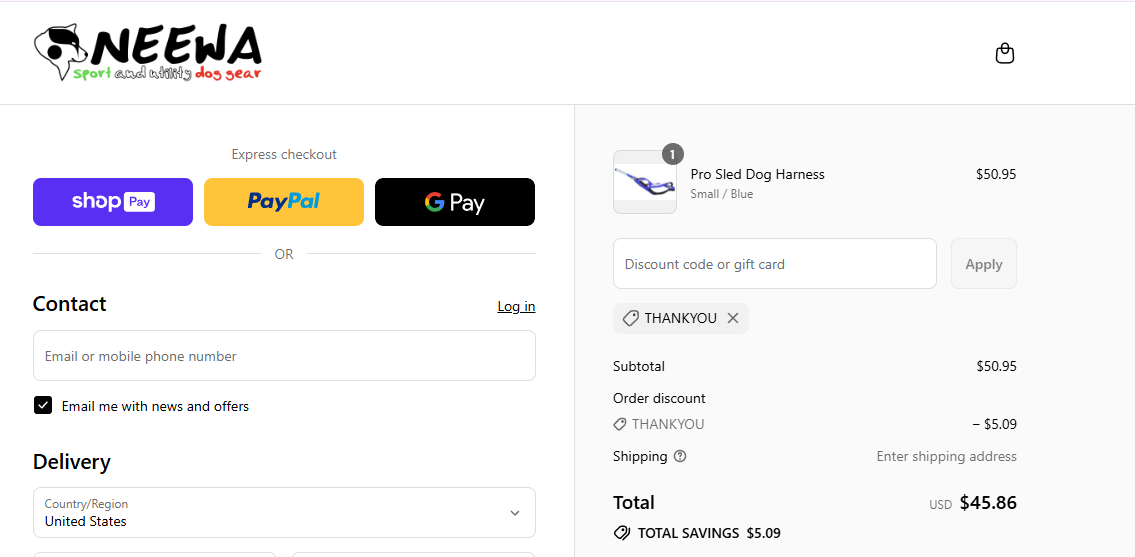Click the Contact heading

point(69,304)
